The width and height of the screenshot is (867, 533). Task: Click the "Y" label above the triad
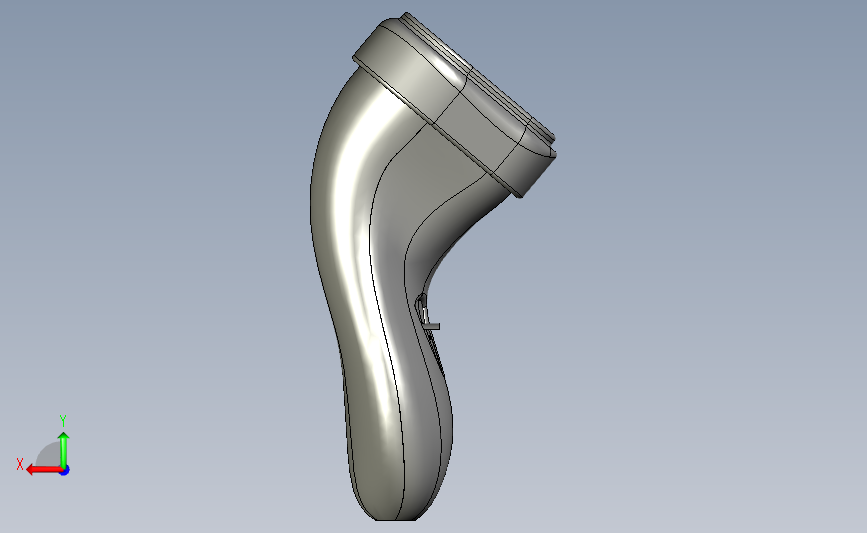coord(62,421)
